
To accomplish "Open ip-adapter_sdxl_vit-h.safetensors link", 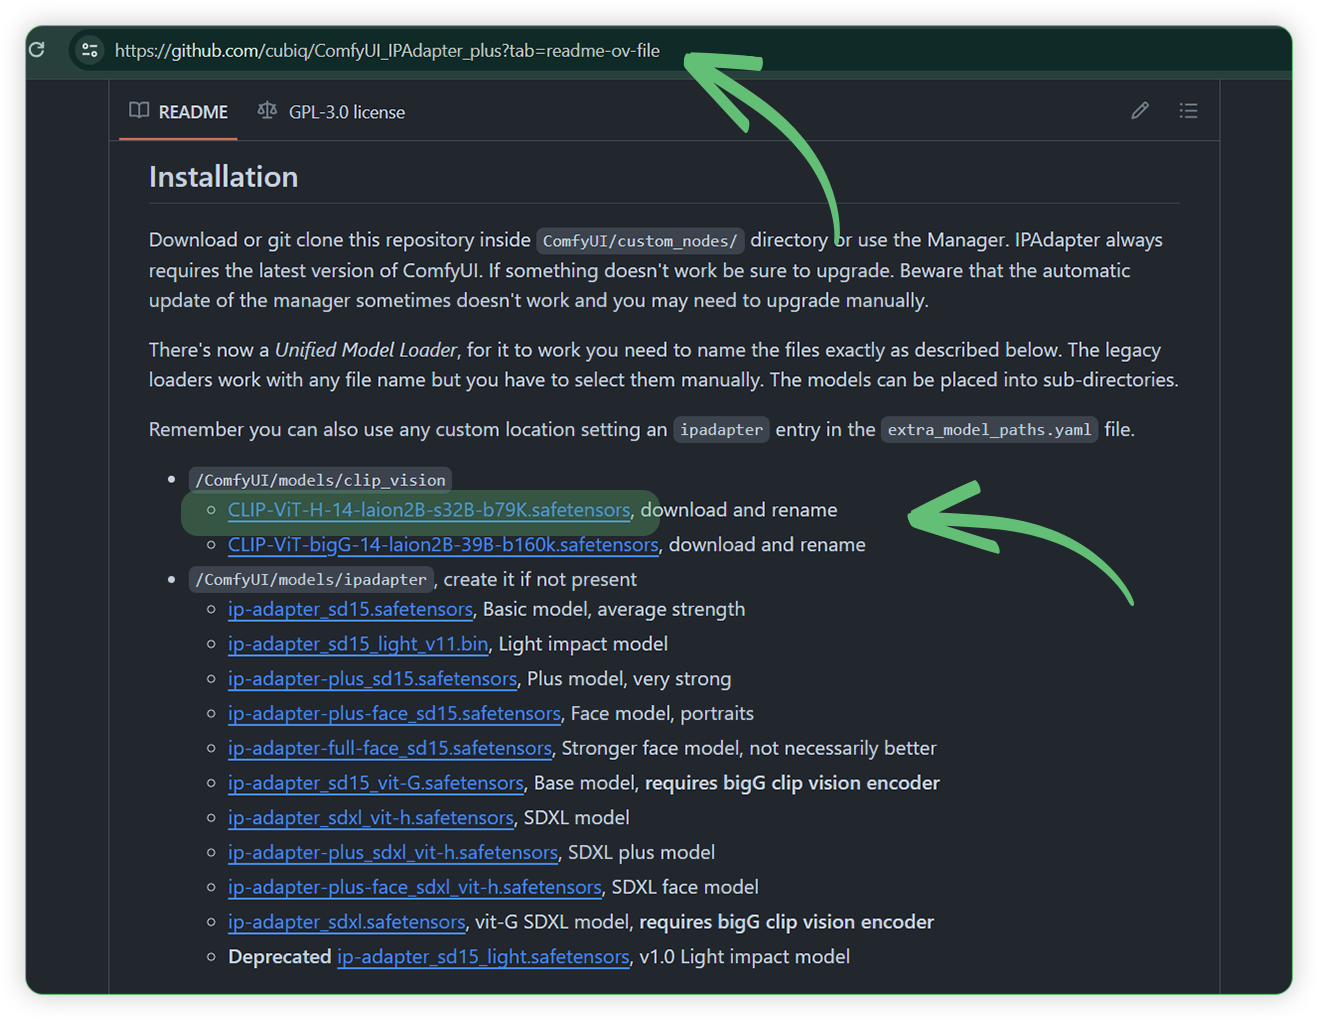I will click(371, 818).
